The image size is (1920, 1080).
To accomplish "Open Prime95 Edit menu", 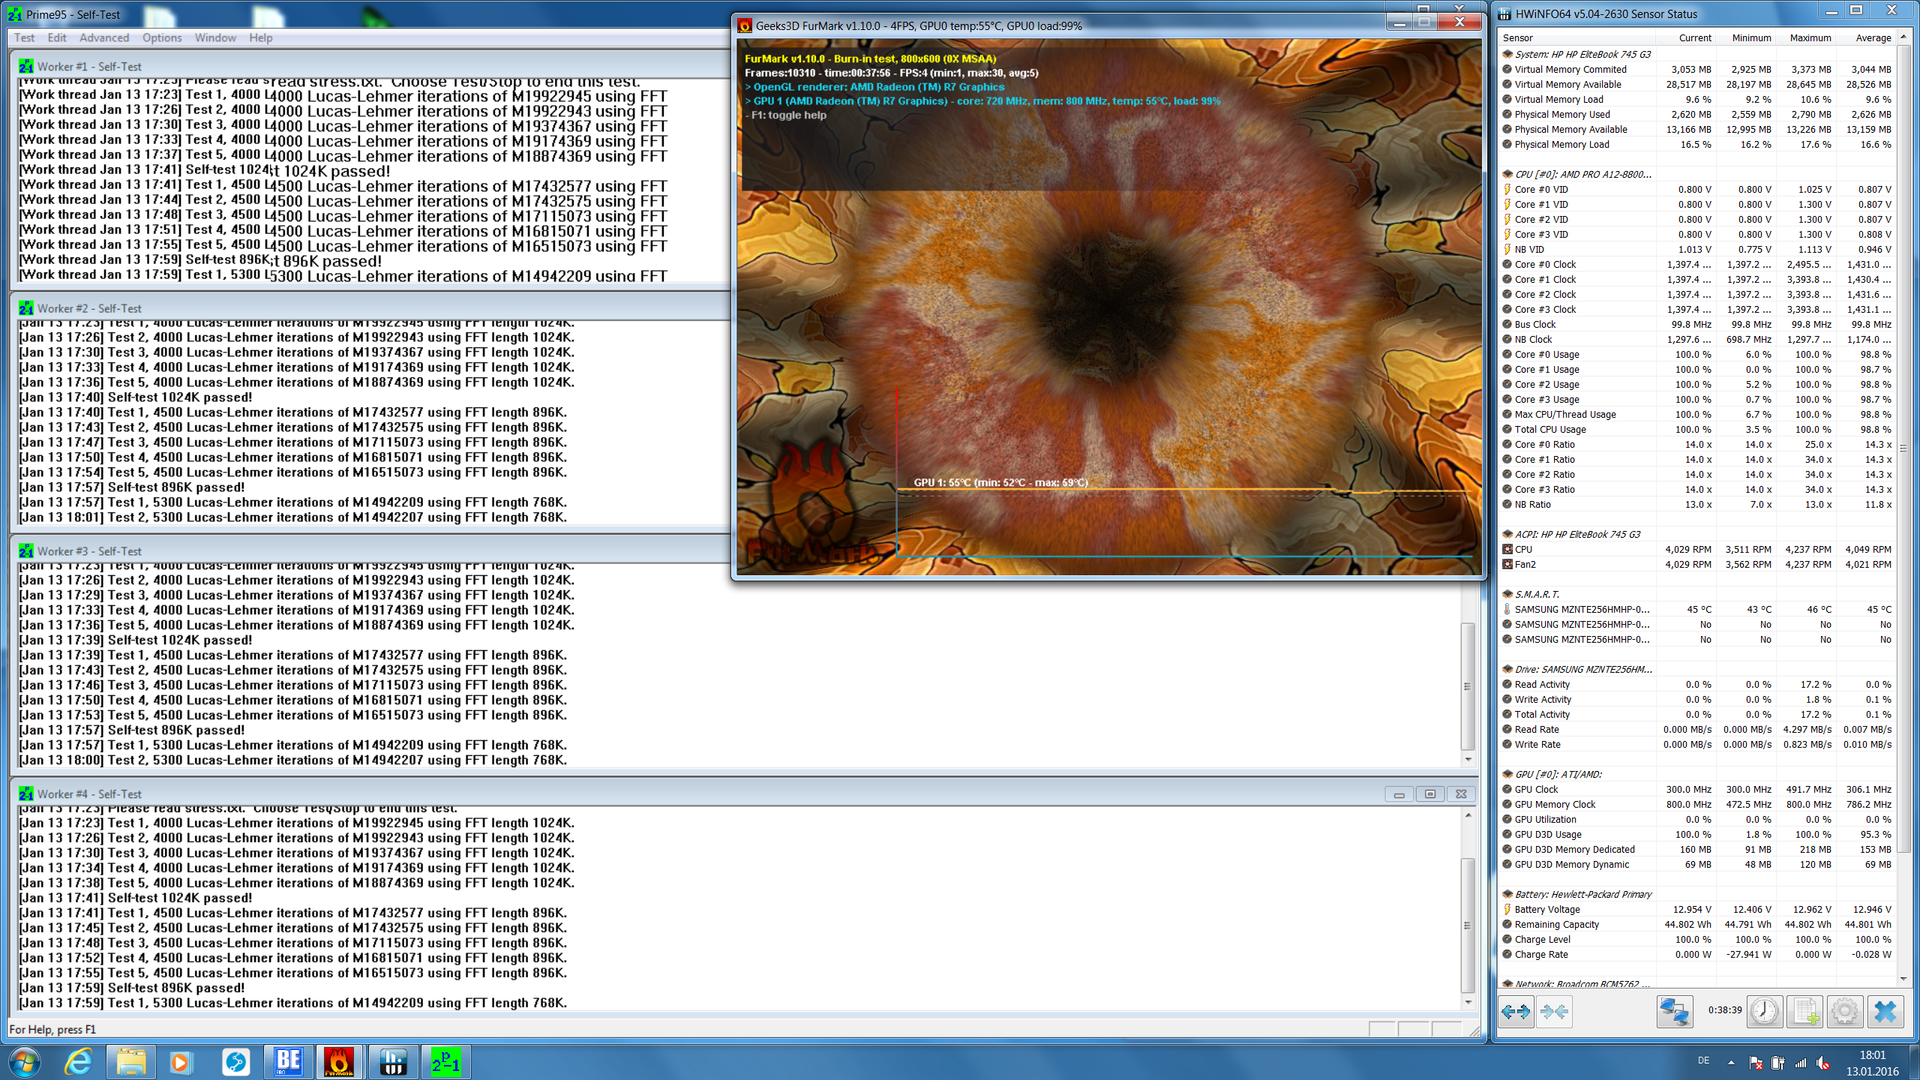I will (x=57, y=38).
